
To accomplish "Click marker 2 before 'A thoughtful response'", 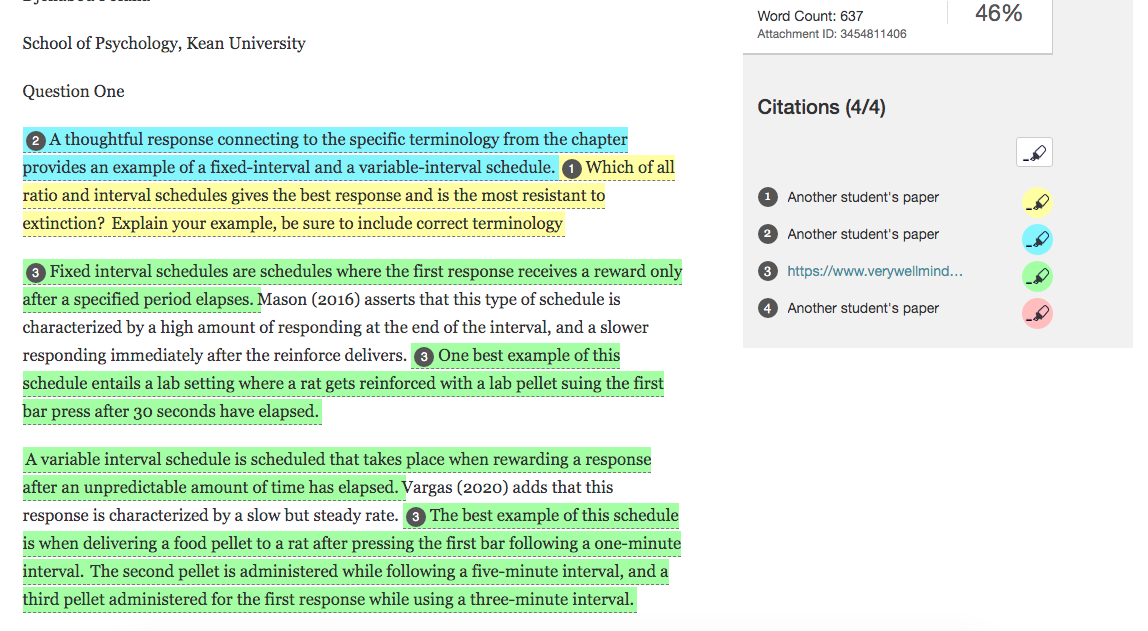I will click(x=36, y=141).
